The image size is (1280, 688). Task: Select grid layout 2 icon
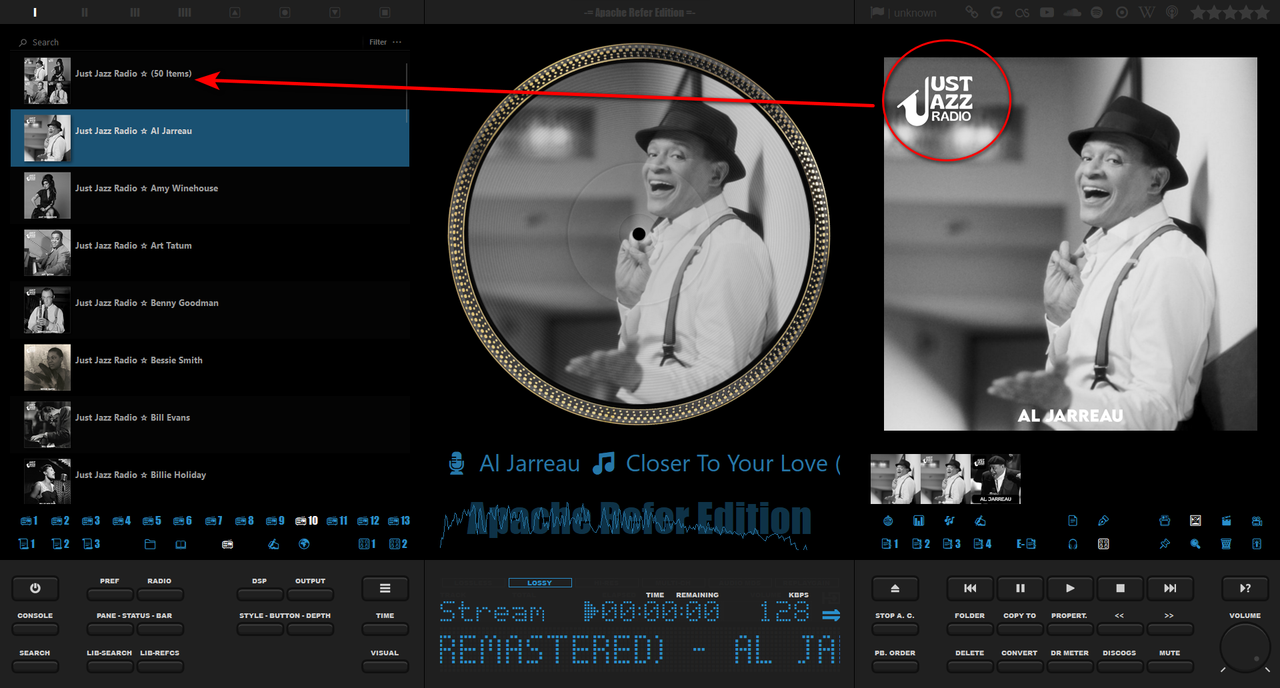(x=398, y=544)
